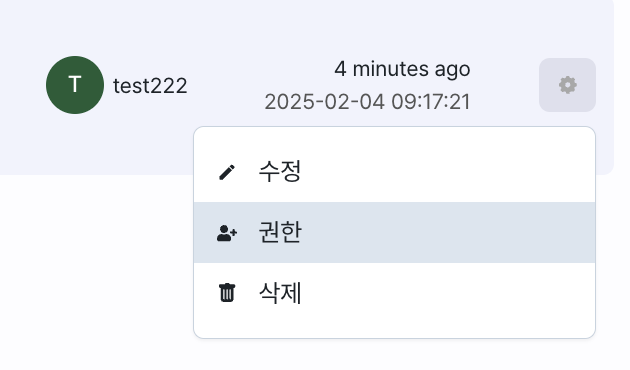Click the add-user permission icon

tap(227, 233)
